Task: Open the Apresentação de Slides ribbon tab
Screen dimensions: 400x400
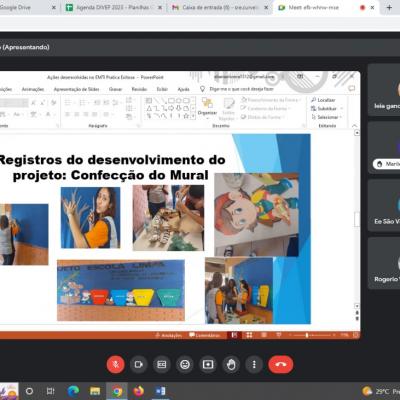Action: (76, 89)
